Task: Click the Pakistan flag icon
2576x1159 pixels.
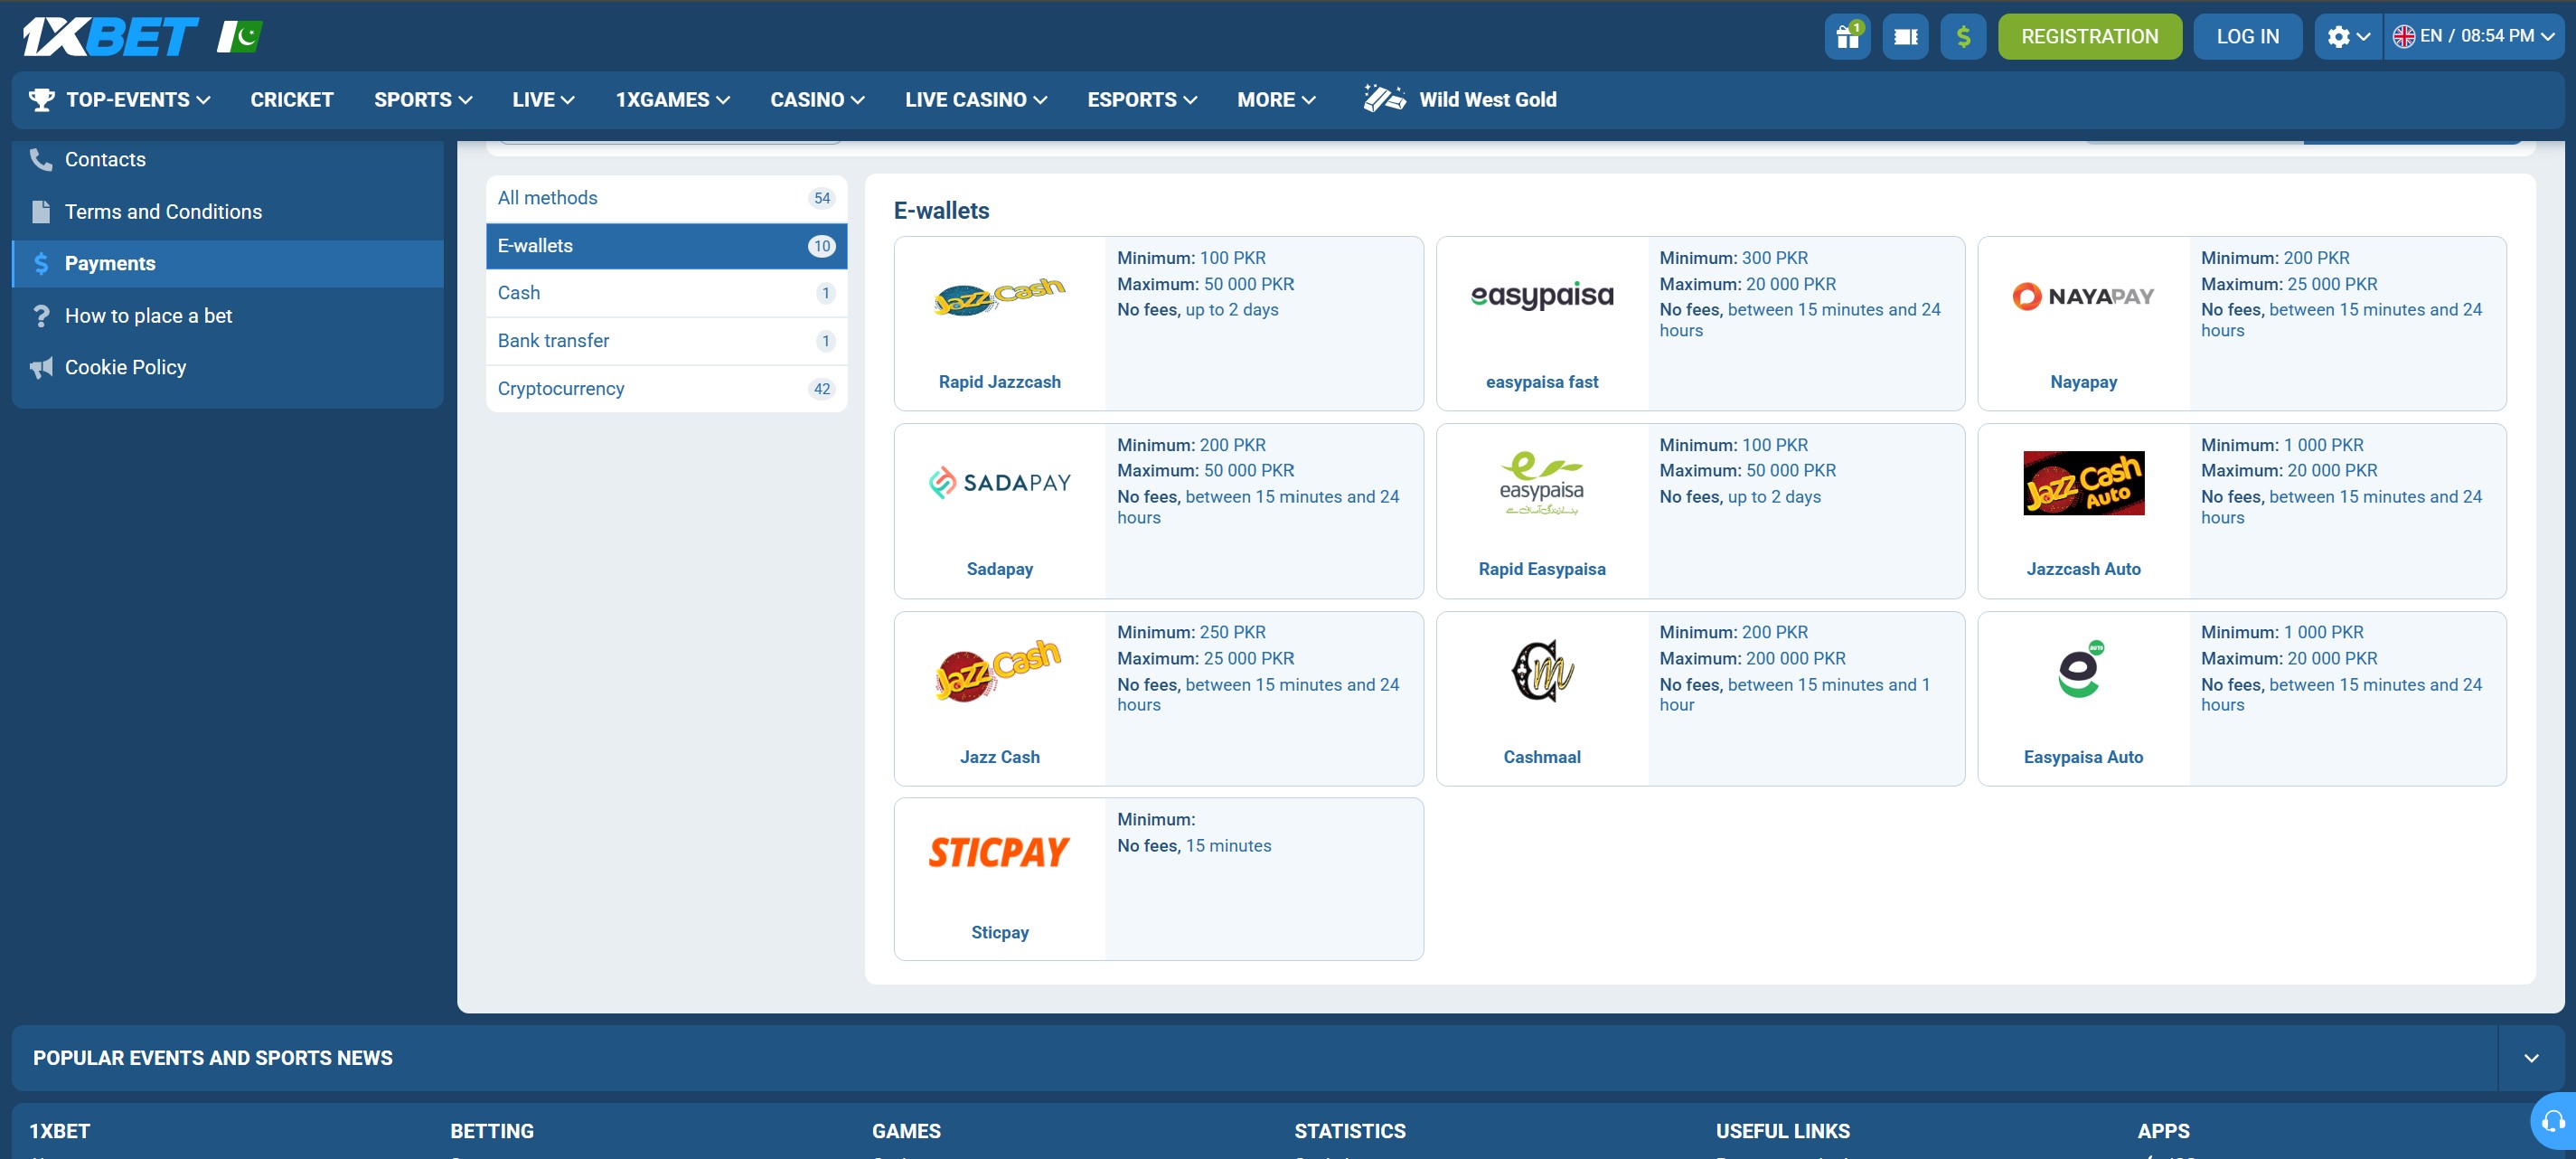Action: (240, 37)
